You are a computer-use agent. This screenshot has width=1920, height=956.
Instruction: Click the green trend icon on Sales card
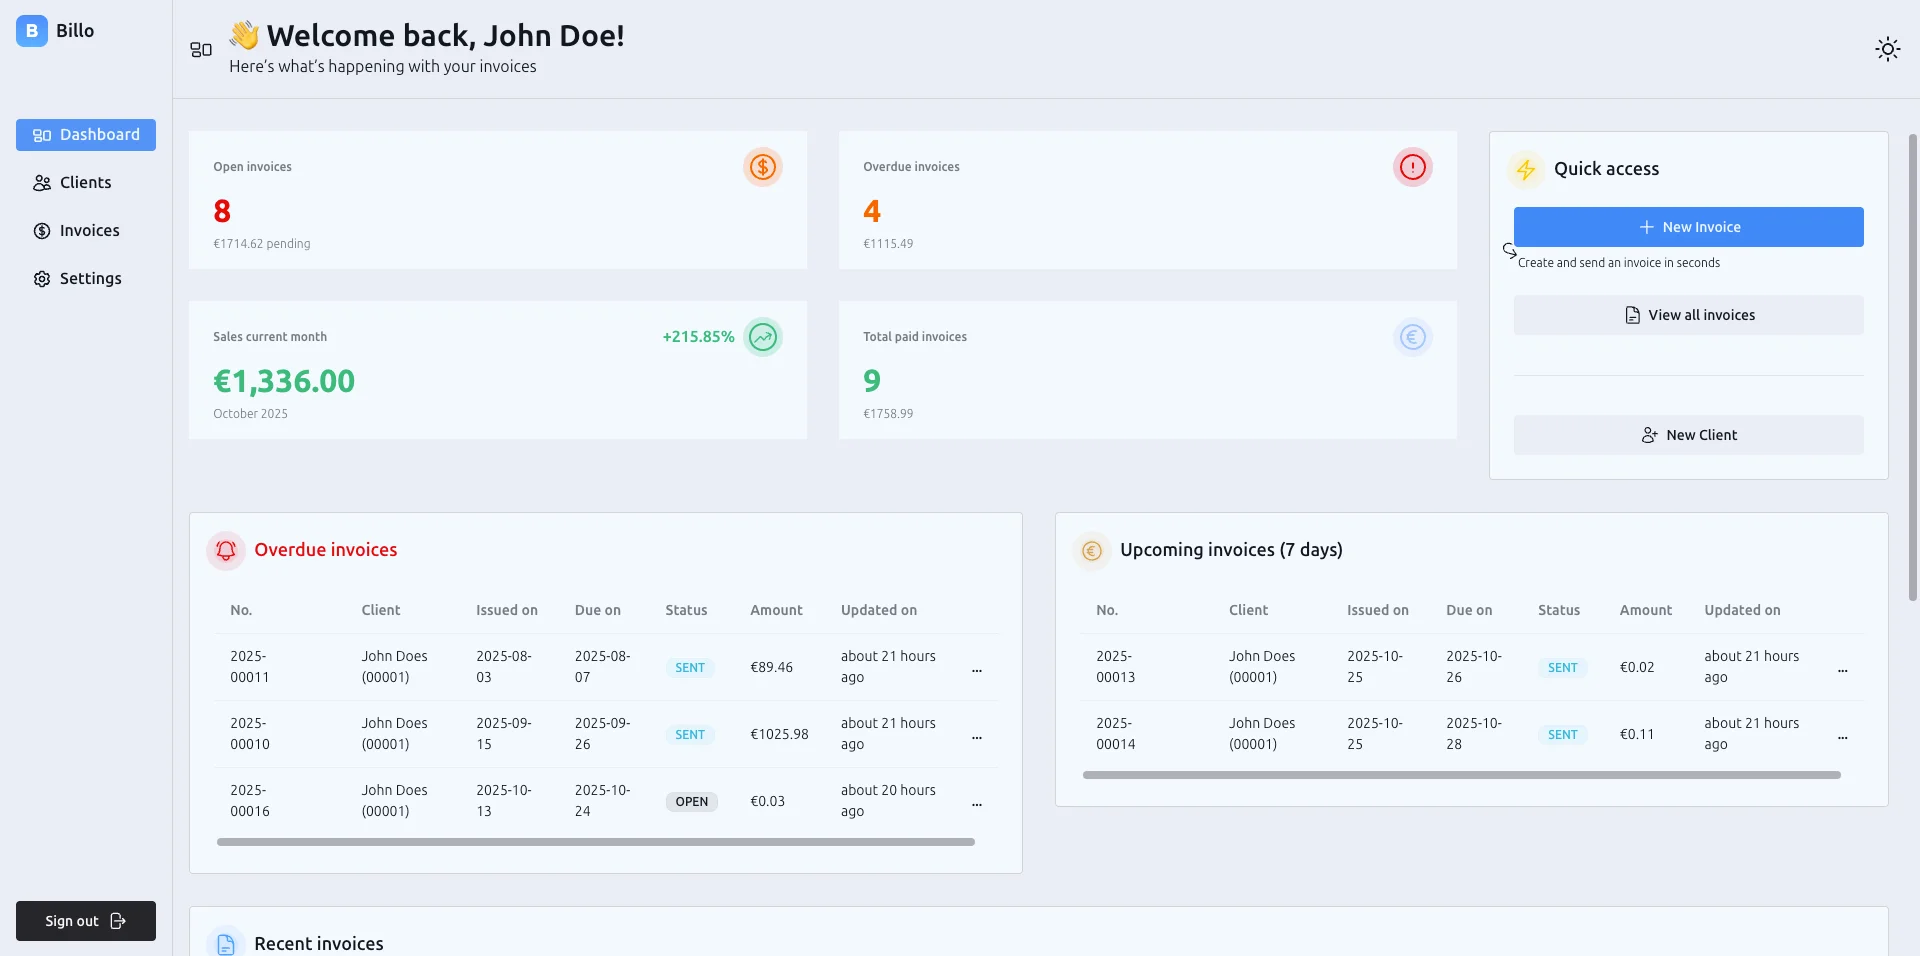point(762,337)
